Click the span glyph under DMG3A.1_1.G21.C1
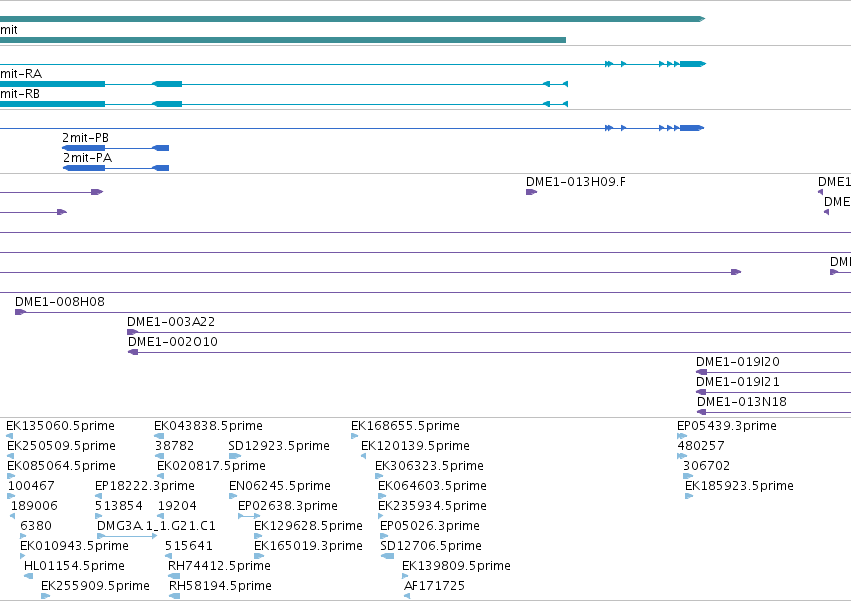Screen dimensions: 851x601 [127, 536]
